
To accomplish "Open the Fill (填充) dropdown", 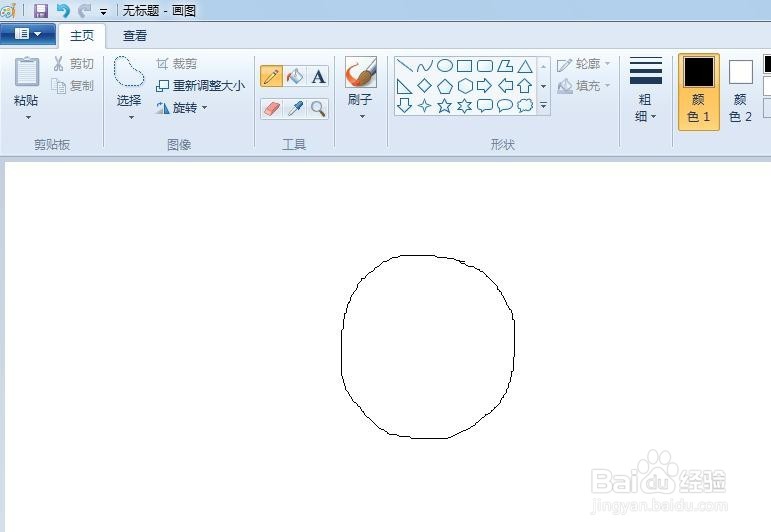I will pyautogui.click(x=584, y=86).
